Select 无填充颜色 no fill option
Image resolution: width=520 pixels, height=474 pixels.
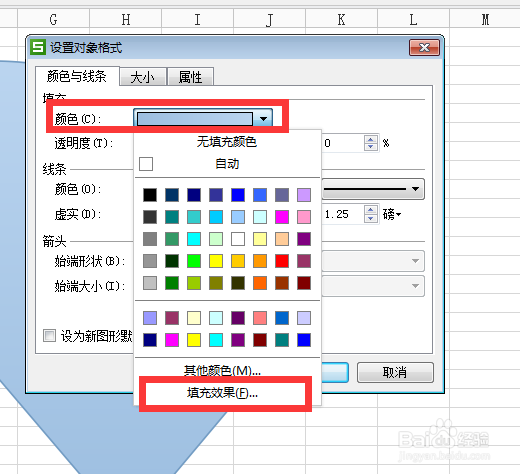tap(227, 142)
